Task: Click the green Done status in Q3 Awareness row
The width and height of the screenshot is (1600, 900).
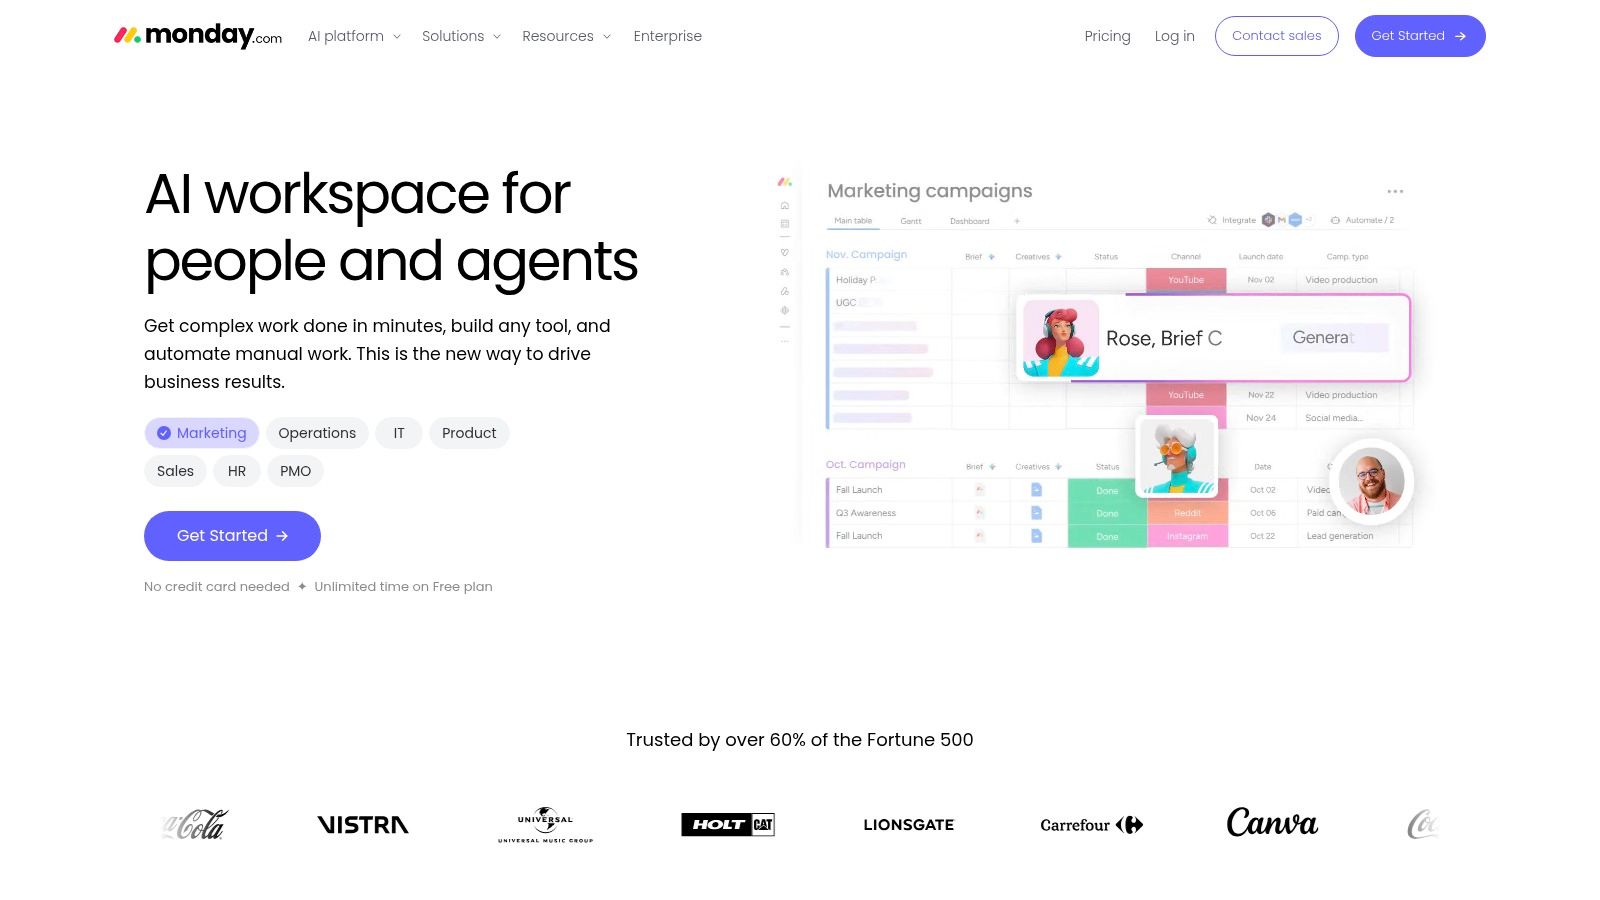Action: 1107,513
